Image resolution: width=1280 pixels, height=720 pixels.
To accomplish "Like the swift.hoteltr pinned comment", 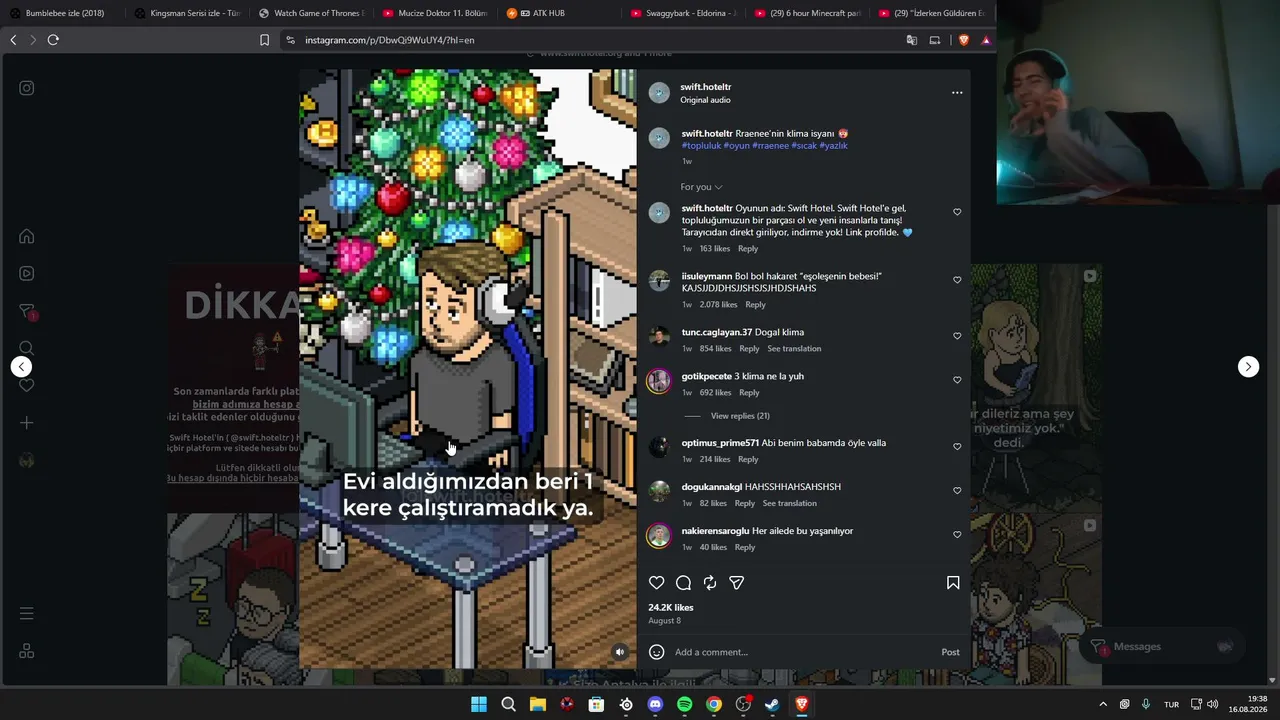I will (x=957, y=212).
